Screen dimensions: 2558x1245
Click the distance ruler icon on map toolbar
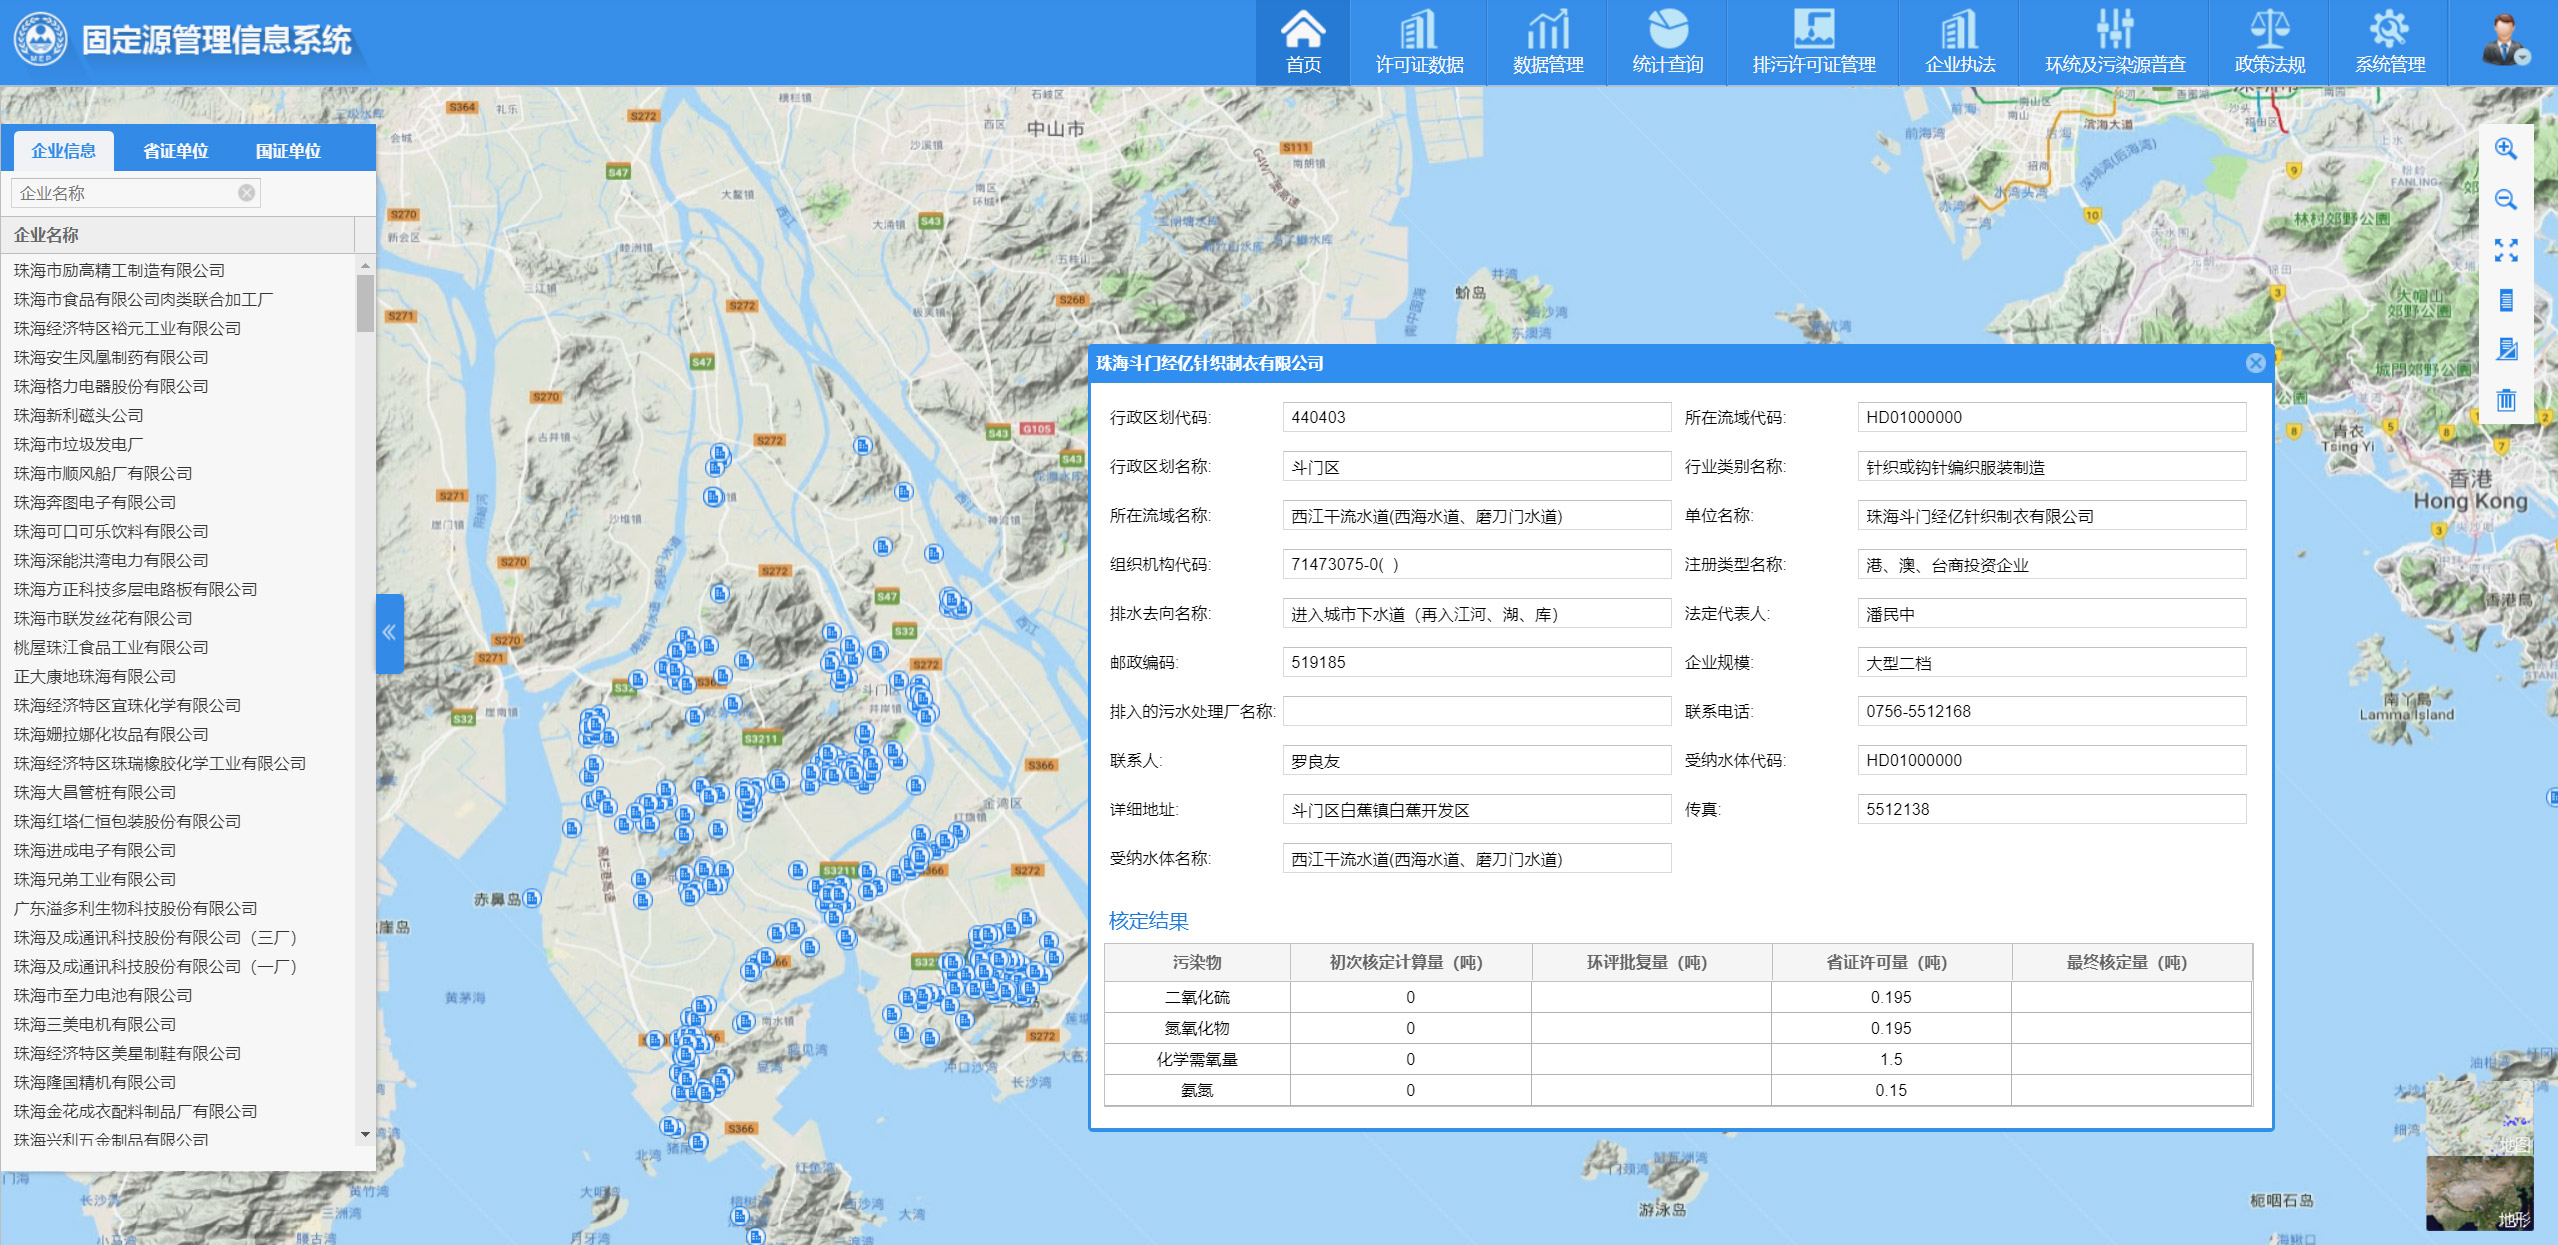pyautogui.click(x=2505, y=300)
